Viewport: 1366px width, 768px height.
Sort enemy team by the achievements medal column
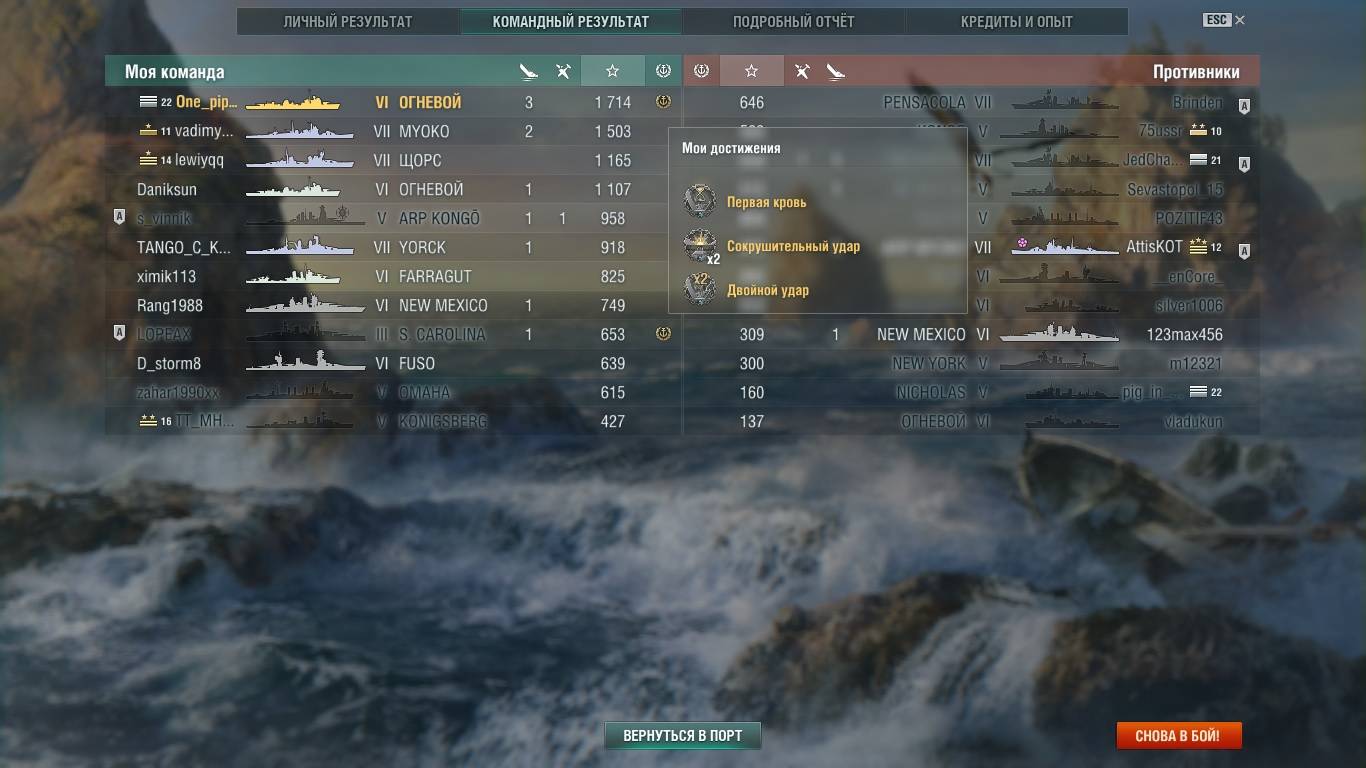(701, 71)
